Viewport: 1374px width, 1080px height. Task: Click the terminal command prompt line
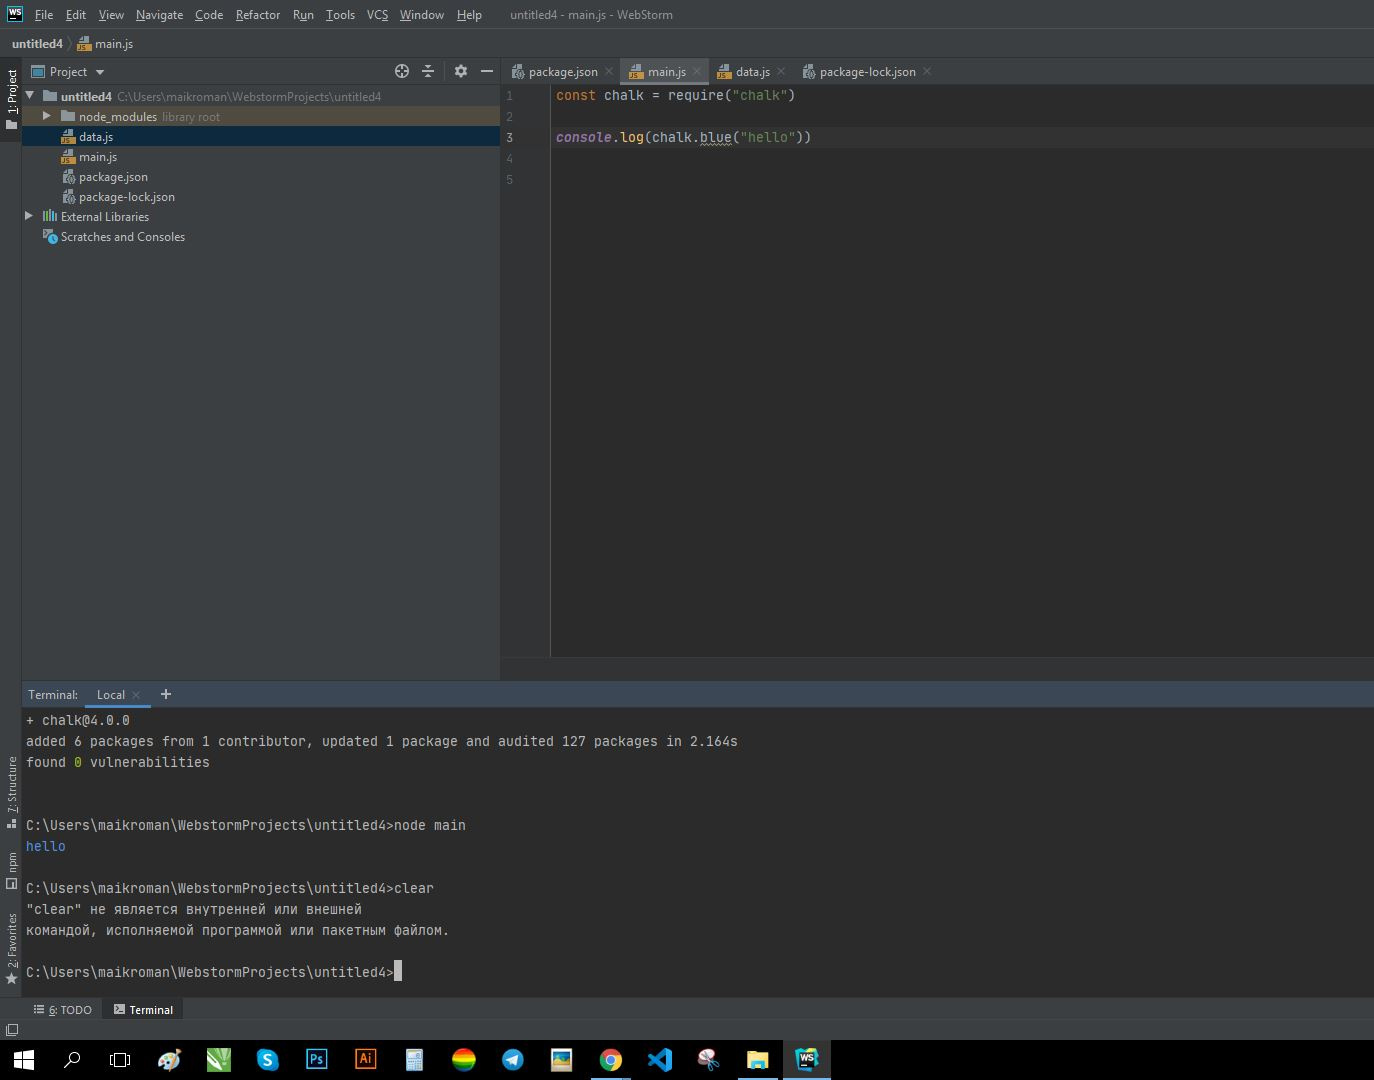point(214,972)
